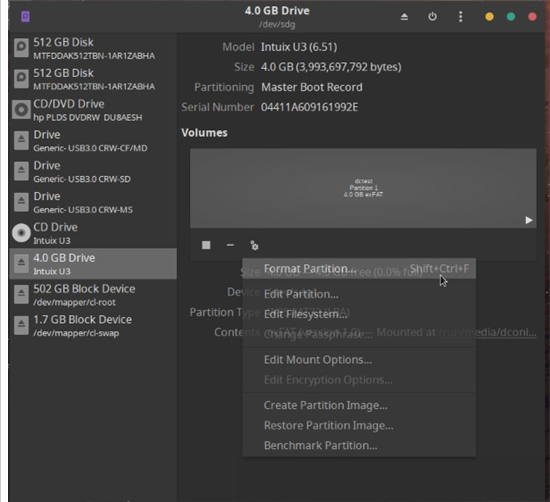
Task: Click the Master Boot Record partitioning value
Action: point(311,87)
